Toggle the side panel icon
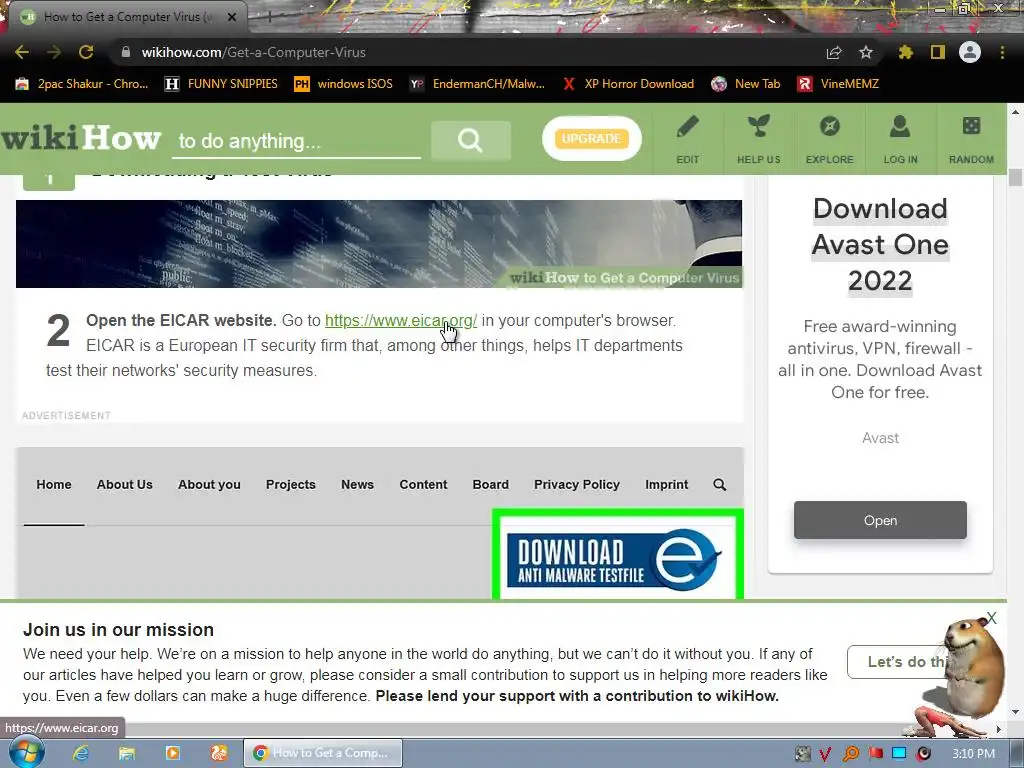 [x=938, y=52]
